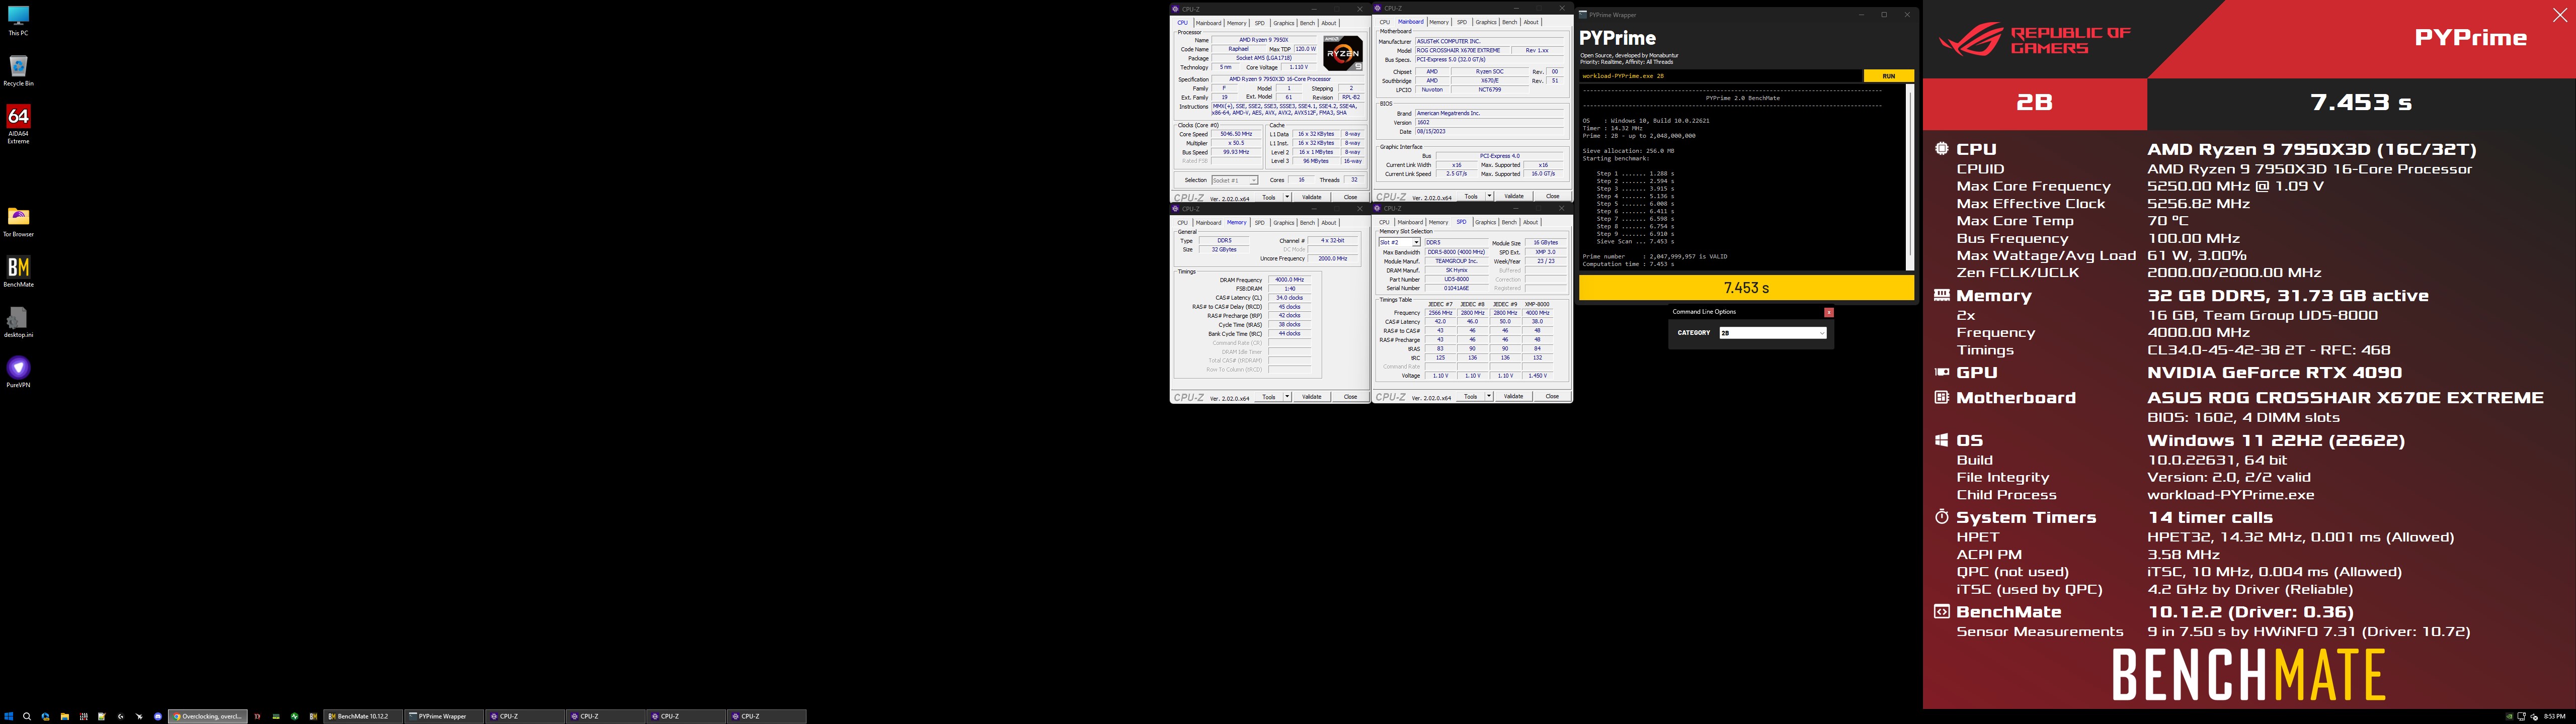Click the Uncore Frequency 2000.0 MHz value
Viewport: 2576px width, 724px height.
[x=1333, y=259]
